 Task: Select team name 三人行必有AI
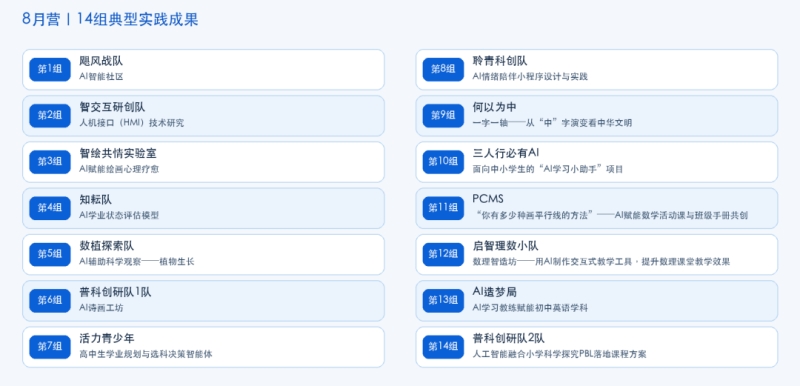(x=506, y=153)
